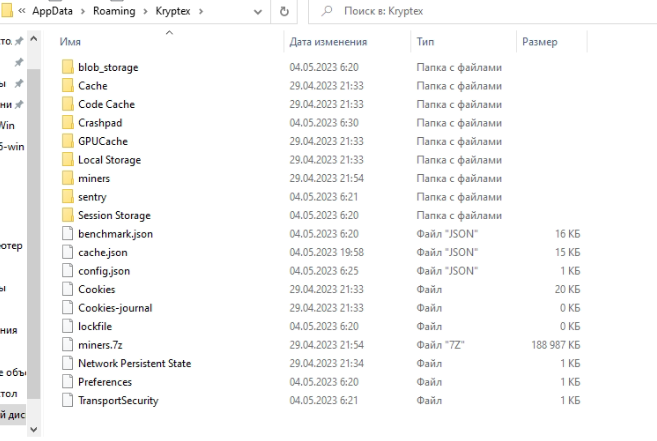The width and height of the screenshot is (657, 441).
Task: Select the Crashpad folder name
Action: [100, 122]
